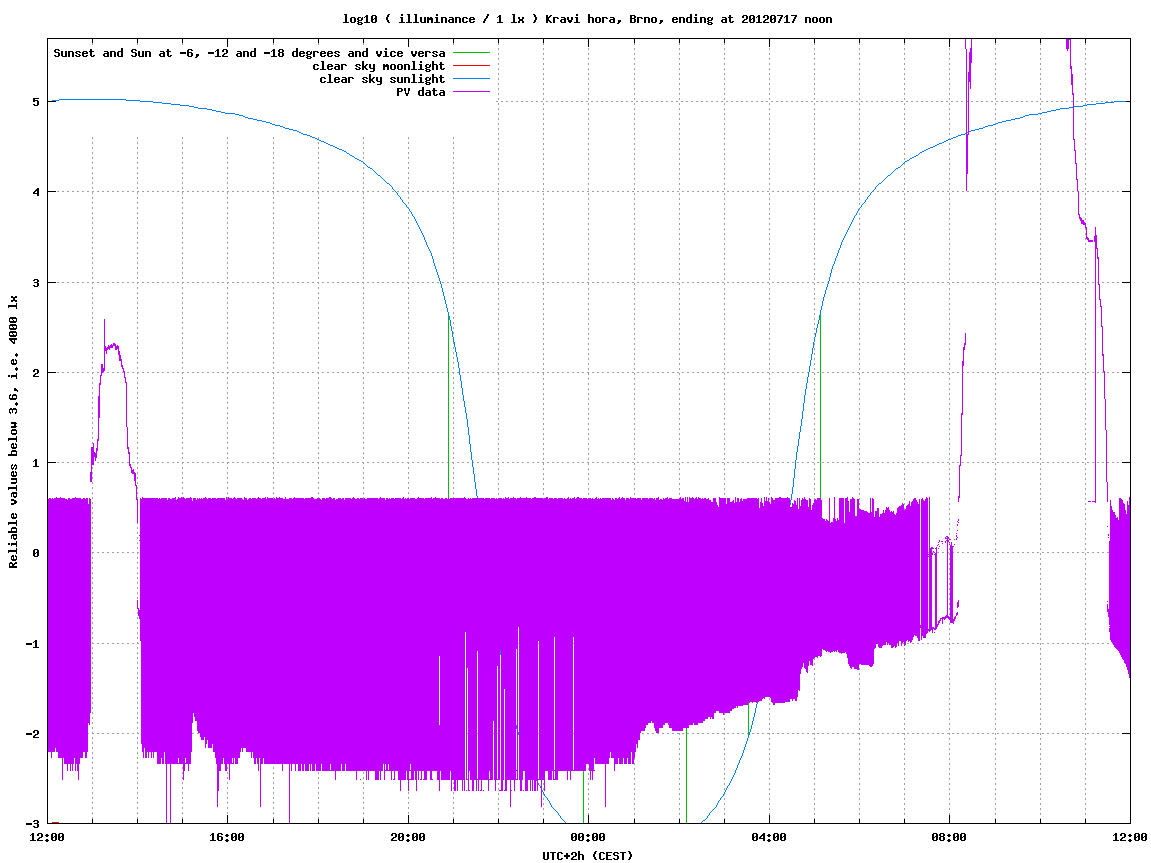Click the x-axis label '20:00'

(x=408, y=837)
